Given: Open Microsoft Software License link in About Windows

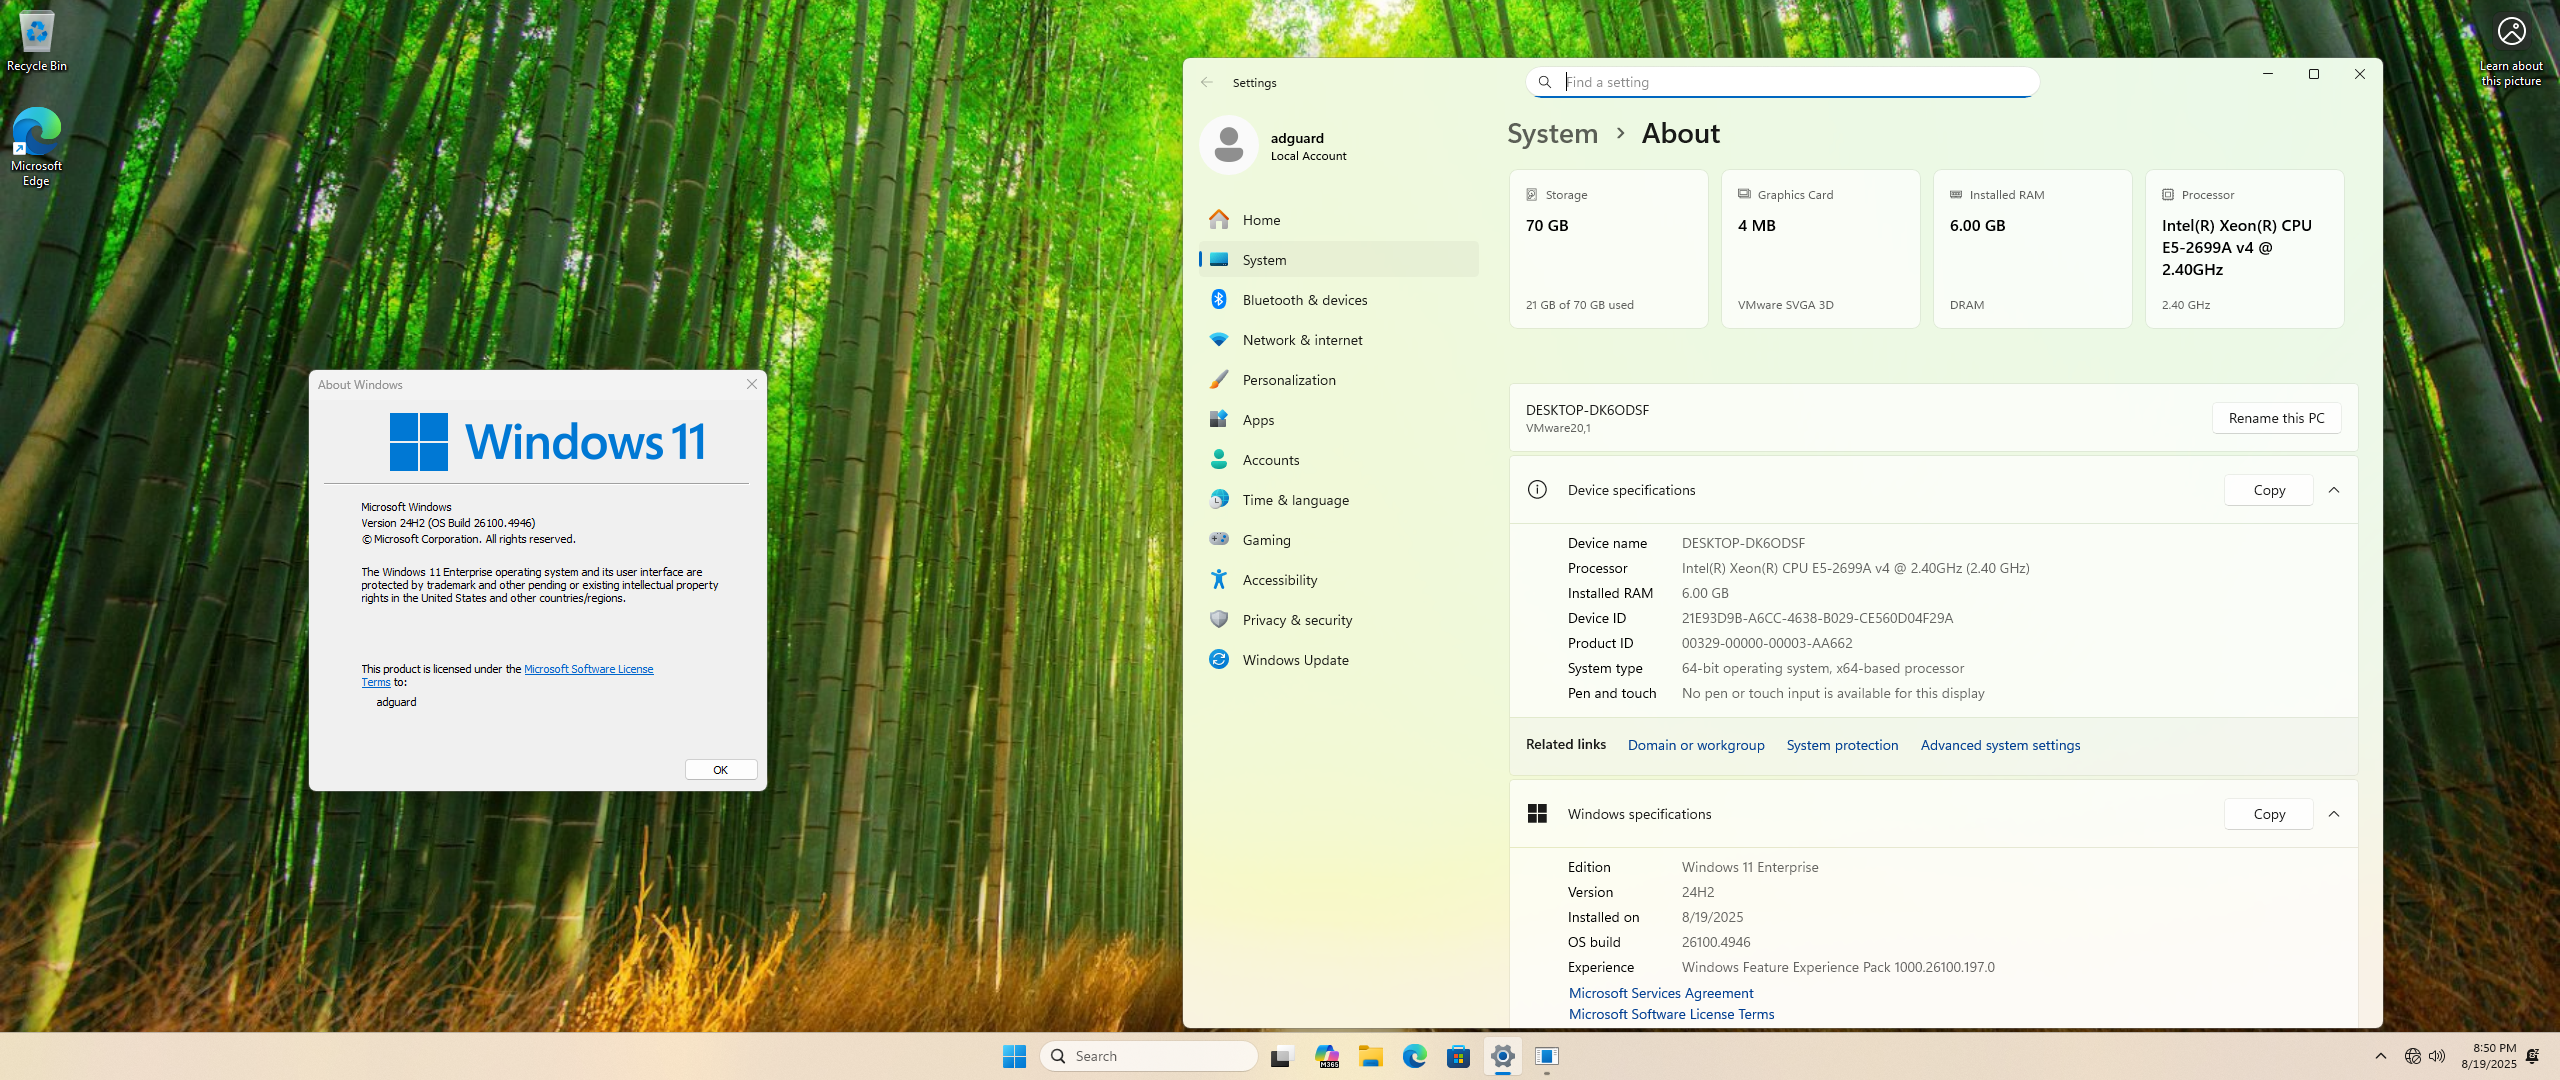Looking at the screenshot, I should [588, 669].
